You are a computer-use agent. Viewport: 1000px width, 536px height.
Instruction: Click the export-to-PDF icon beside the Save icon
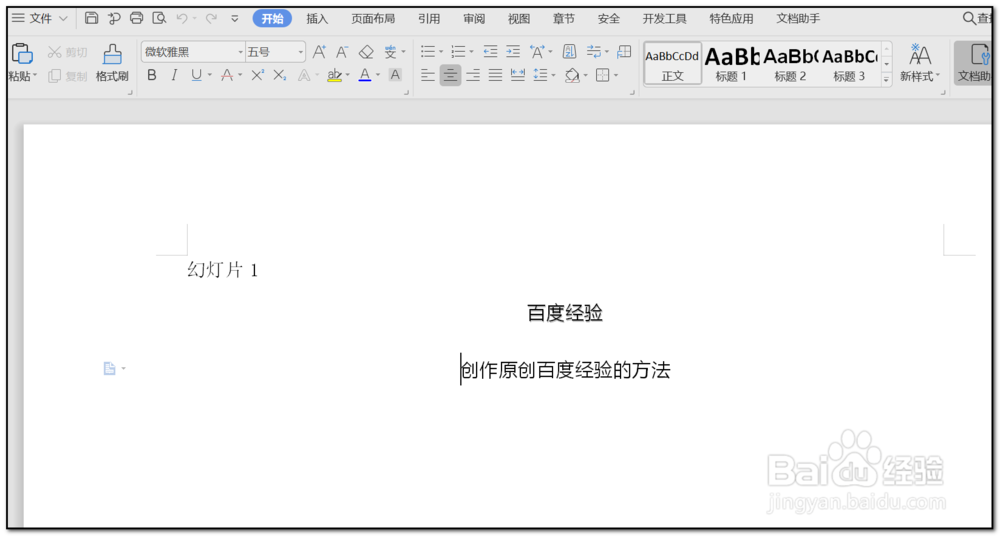point(114,19)
